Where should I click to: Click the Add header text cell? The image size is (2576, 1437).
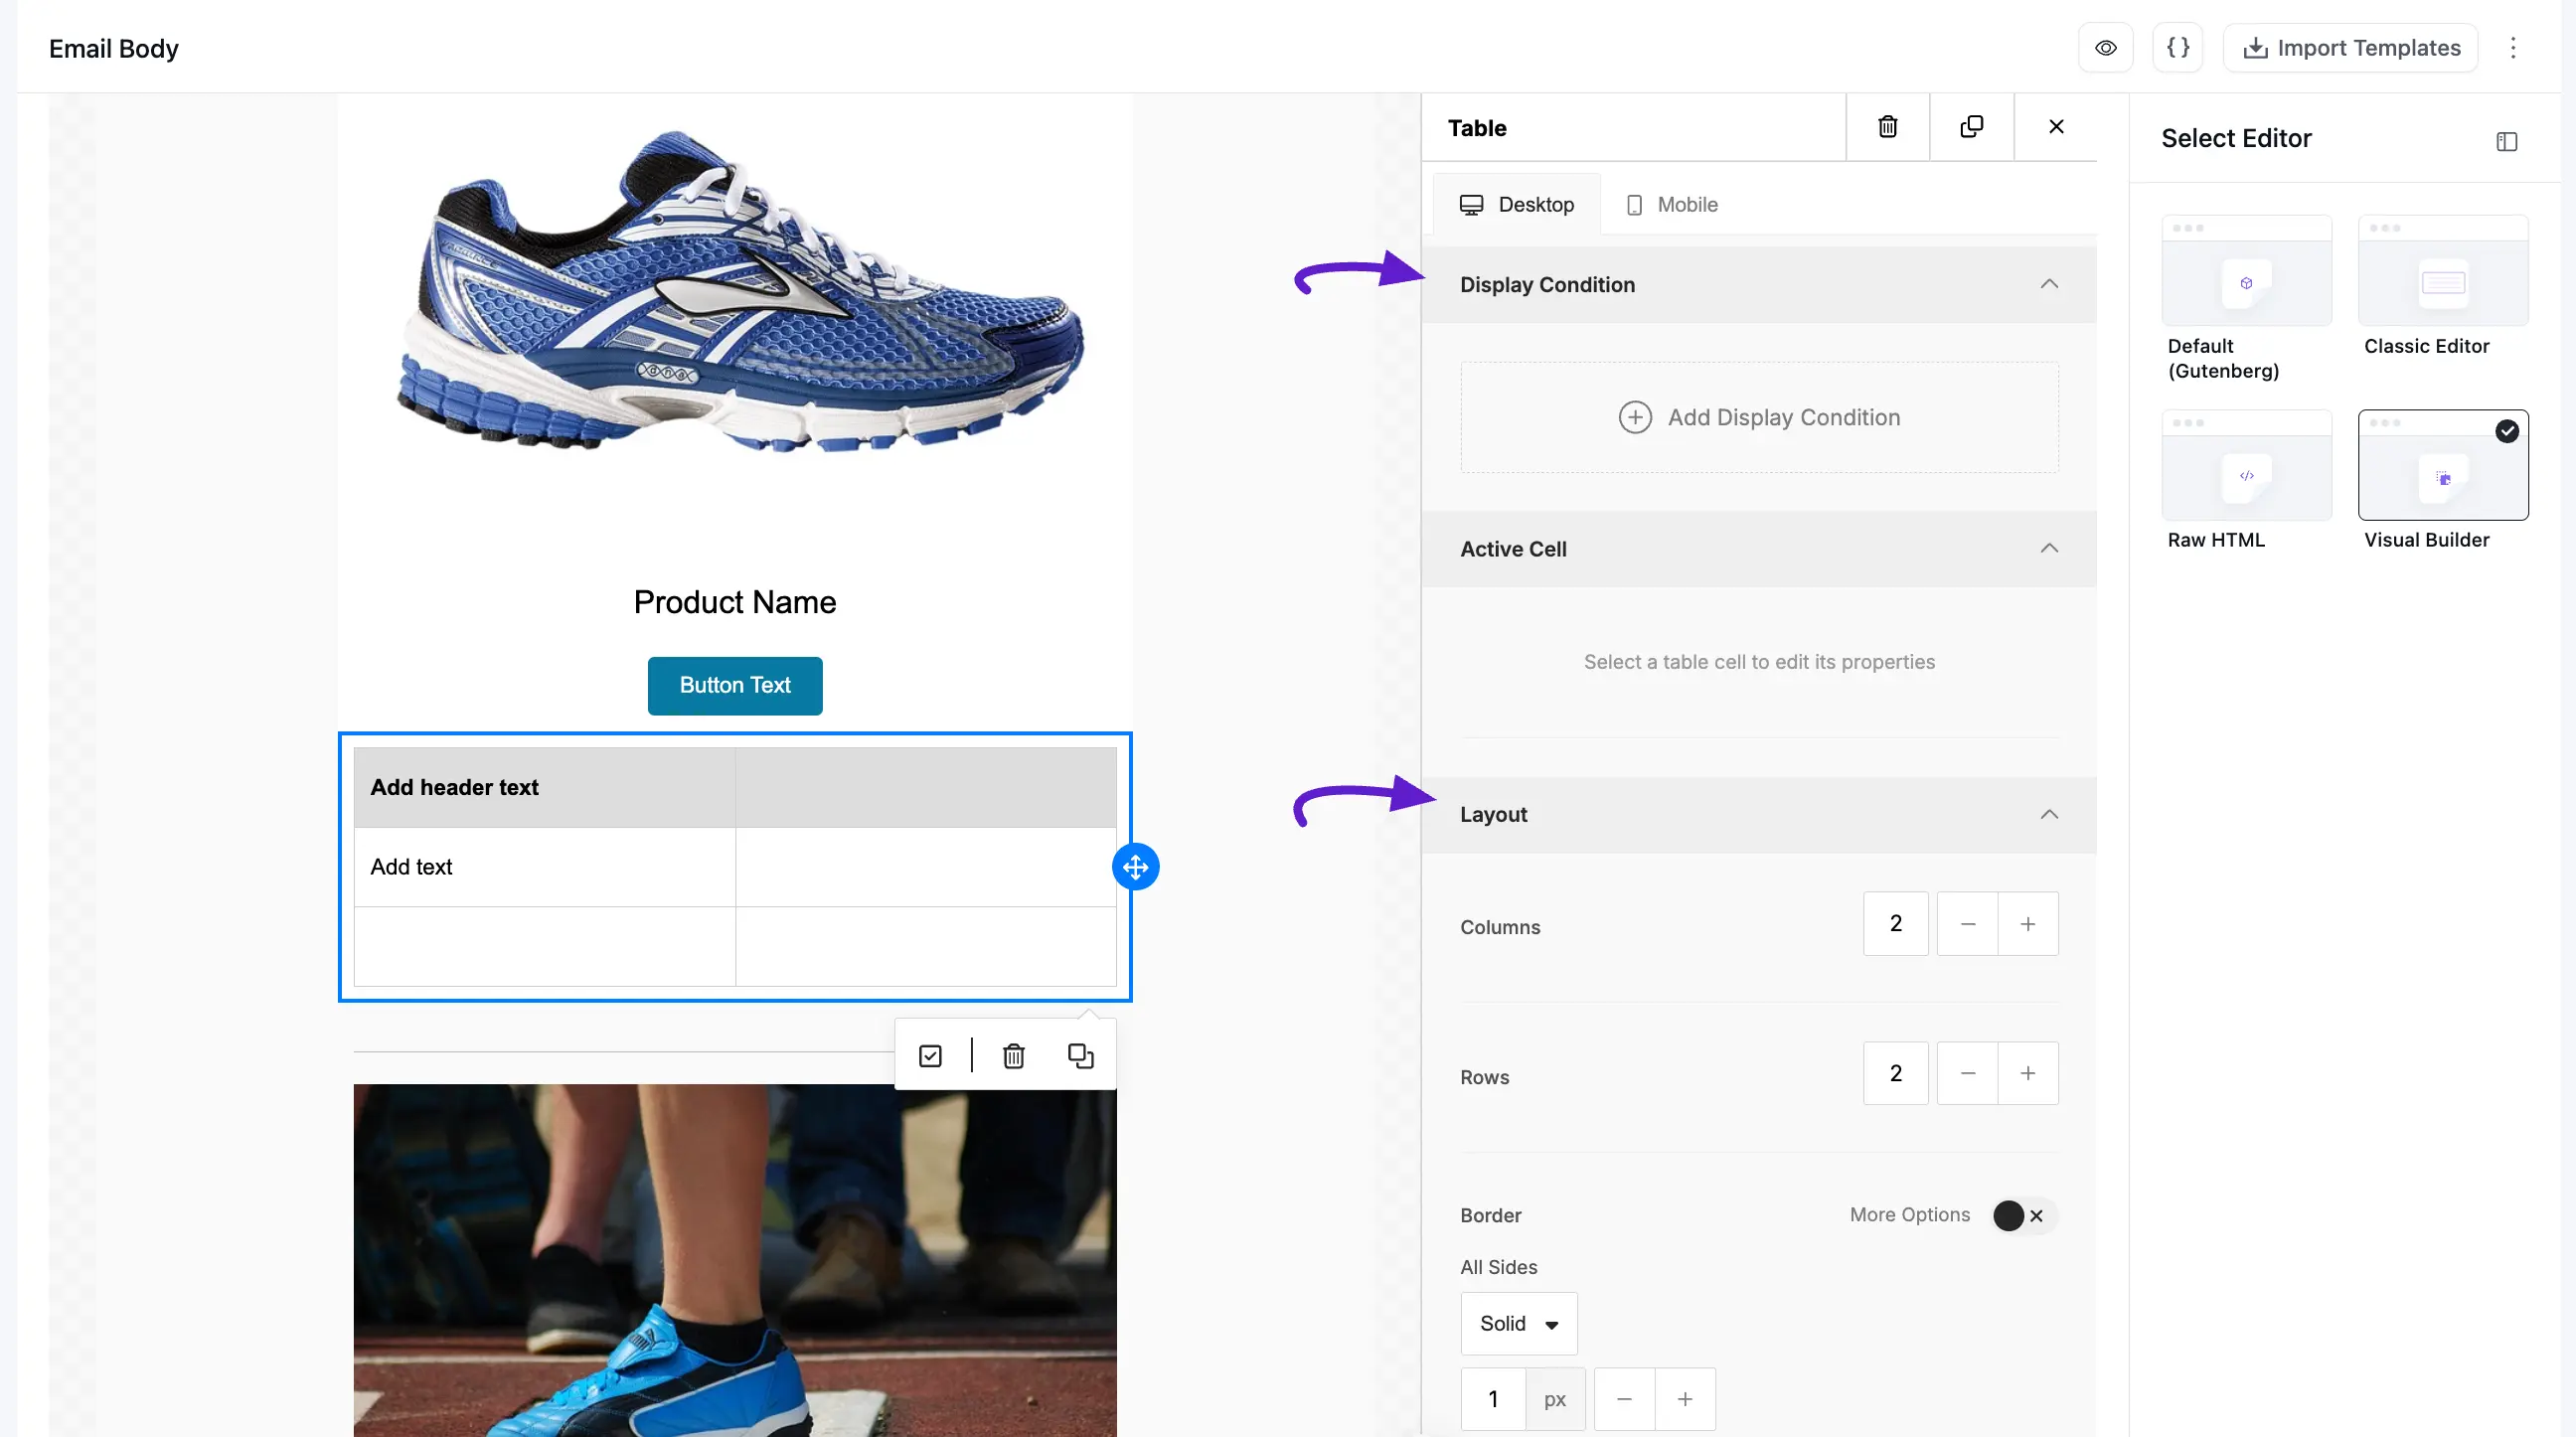tap(545, 788)
